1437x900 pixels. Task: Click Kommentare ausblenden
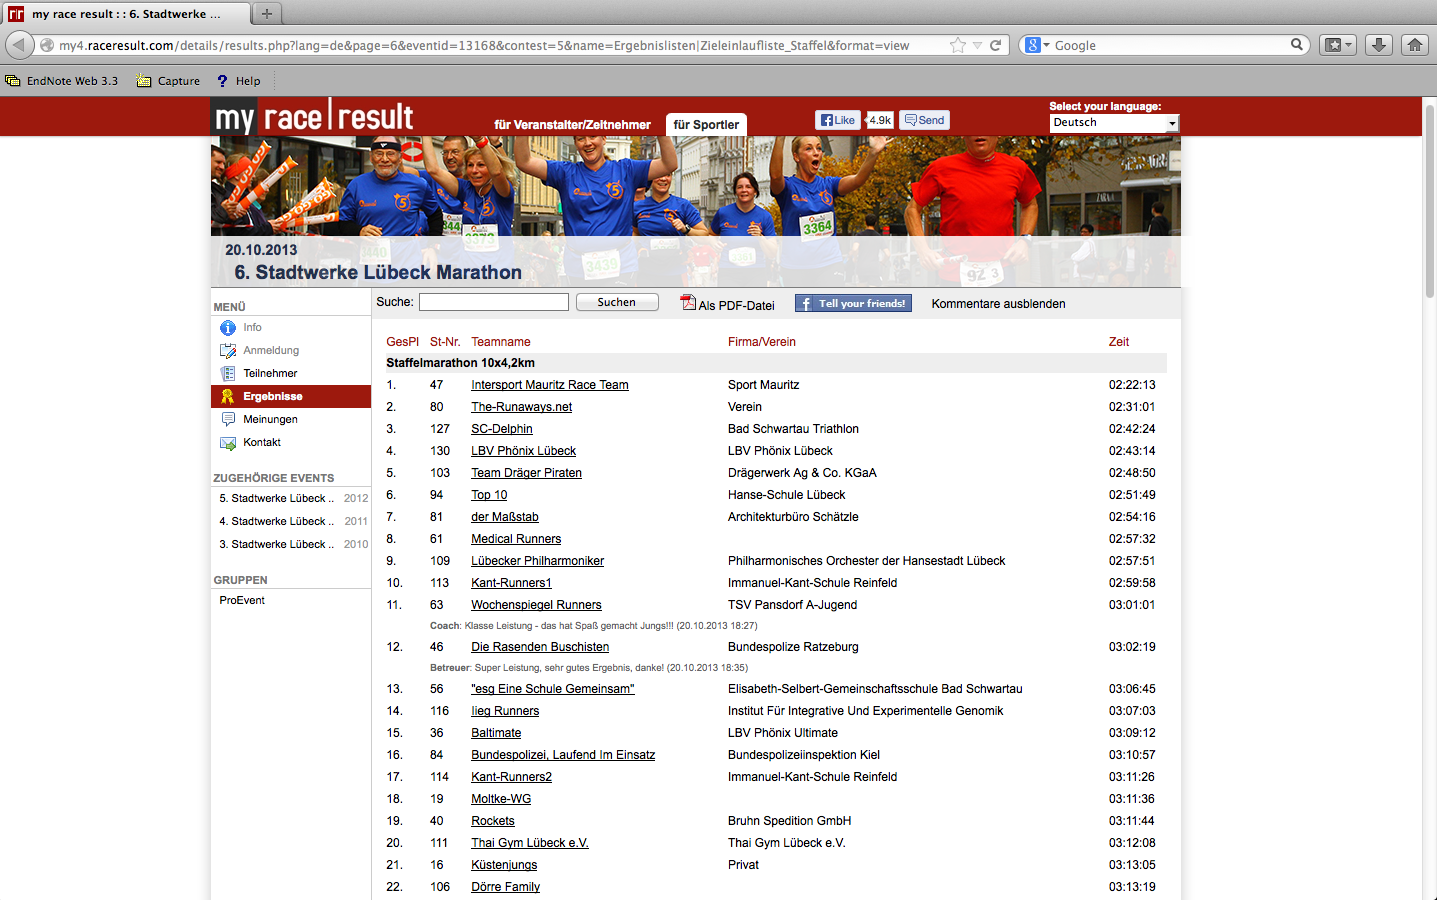coord(998,304)
